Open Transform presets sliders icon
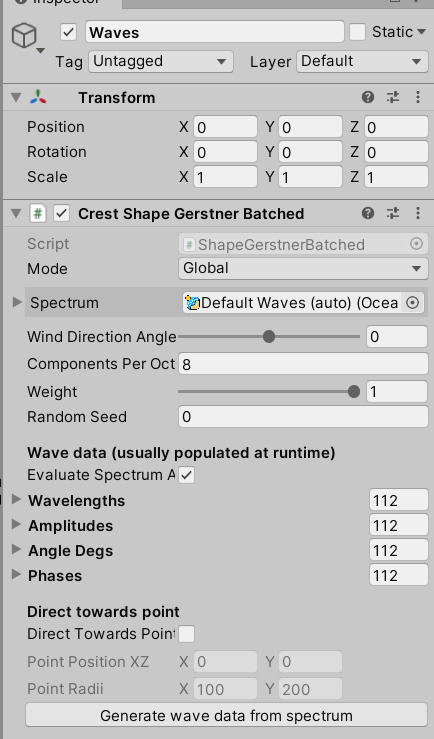The width and height of the screenshot is (434, 739). click(393, 97)
